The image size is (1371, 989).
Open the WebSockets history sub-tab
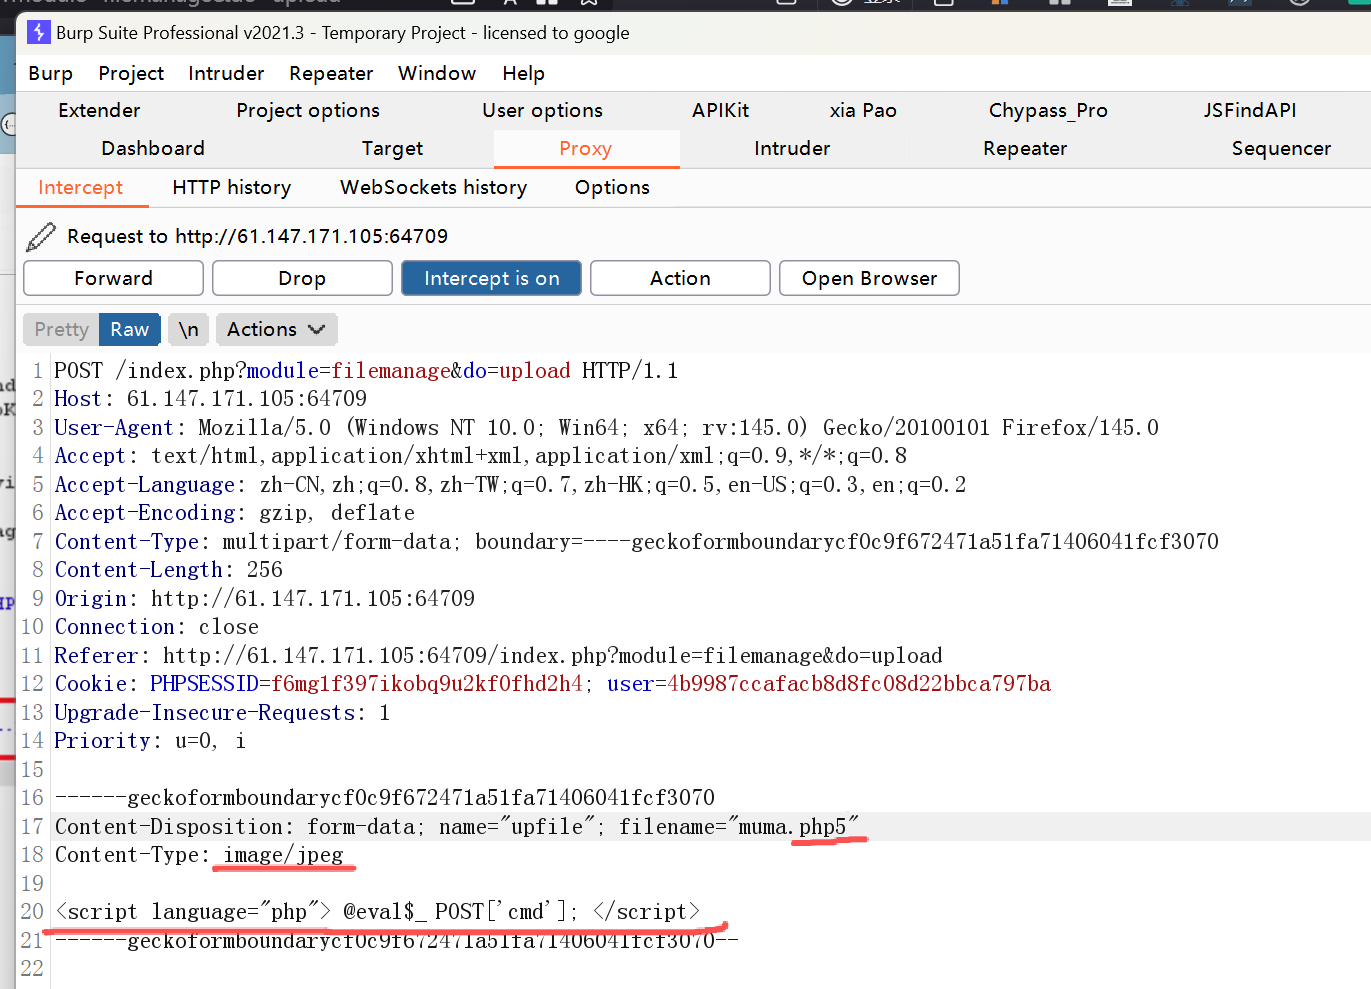(433, 187)
